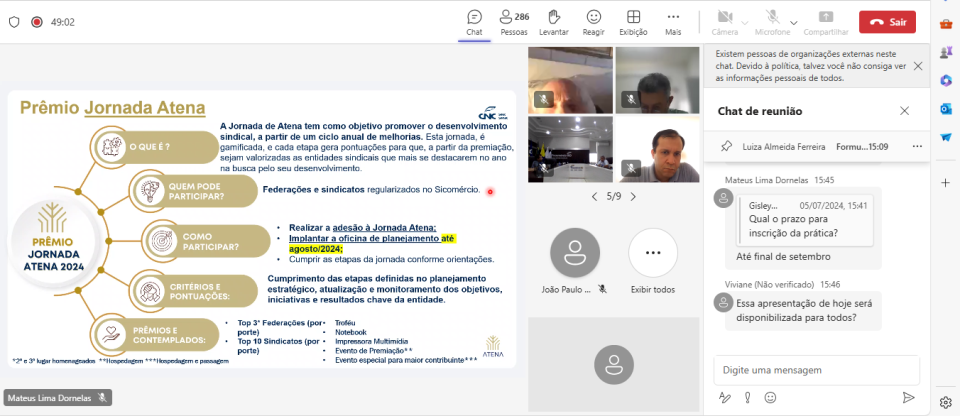This screenshot has height=416, width=960.
Task: Open the emoji picker icon
Action: click(x=770, y=398)
